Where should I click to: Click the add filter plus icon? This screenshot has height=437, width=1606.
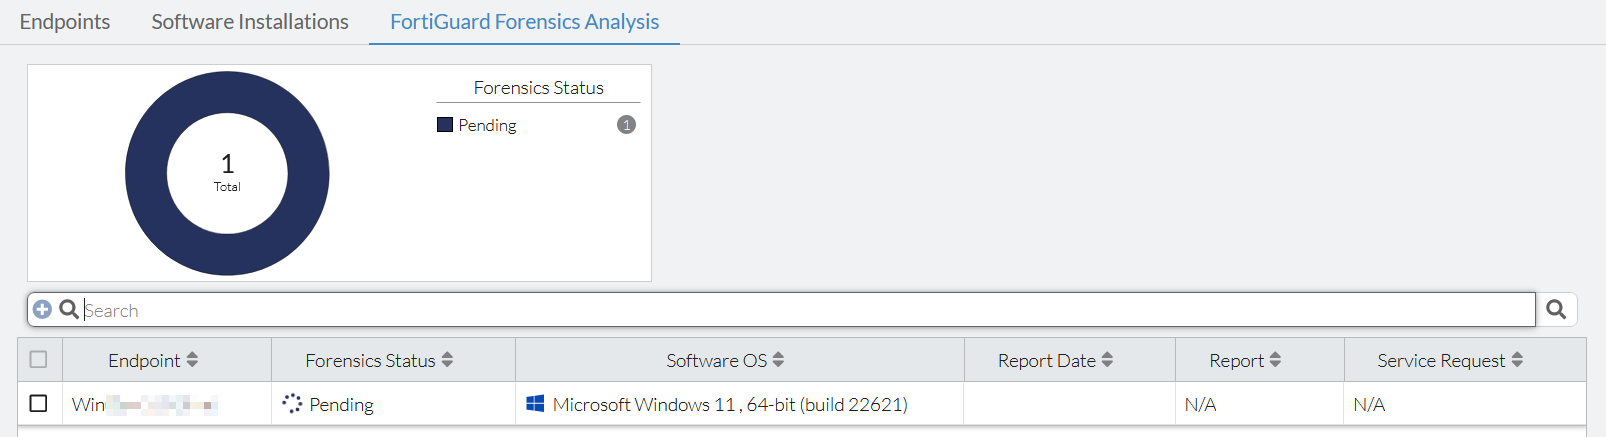42,310
